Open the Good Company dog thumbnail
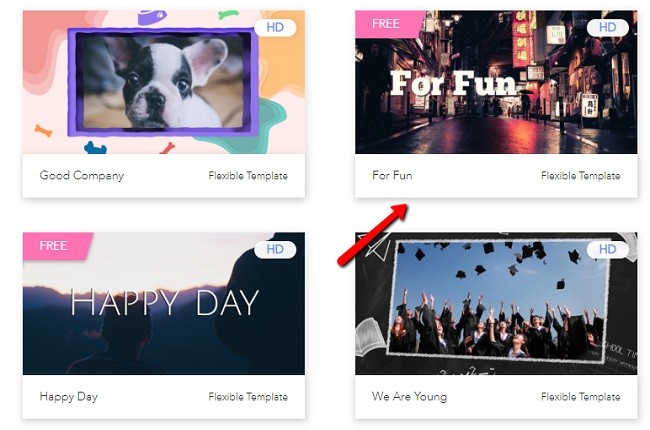The height and width of the screenshot is (430, 650). coord(164,82)
